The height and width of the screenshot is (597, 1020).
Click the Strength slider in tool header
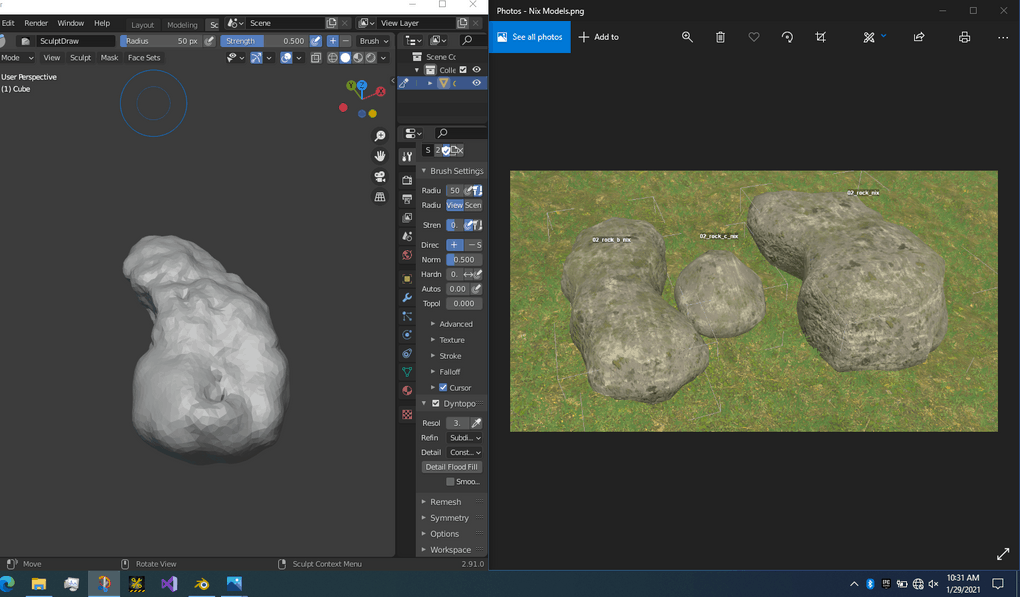click(264, 41)
